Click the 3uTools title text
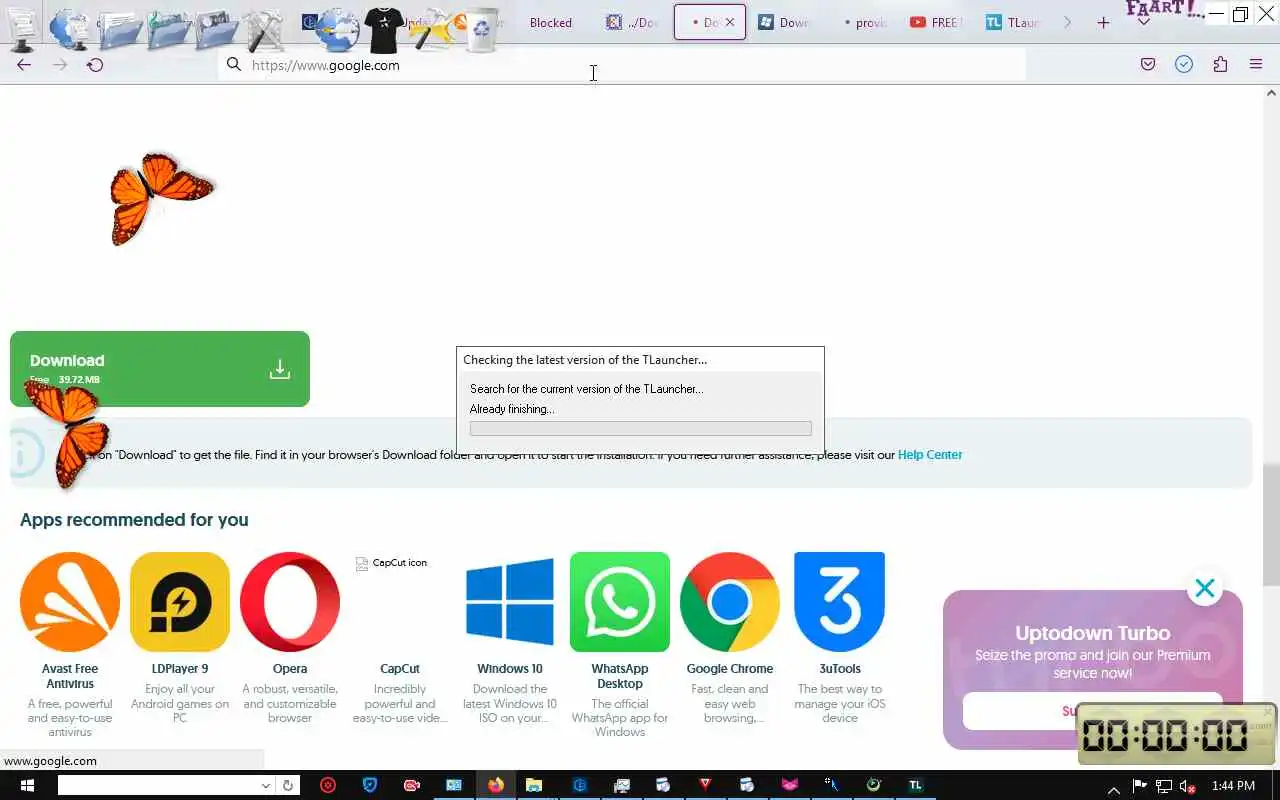This screenshot has height=800, width=1280. click(840, 669)
